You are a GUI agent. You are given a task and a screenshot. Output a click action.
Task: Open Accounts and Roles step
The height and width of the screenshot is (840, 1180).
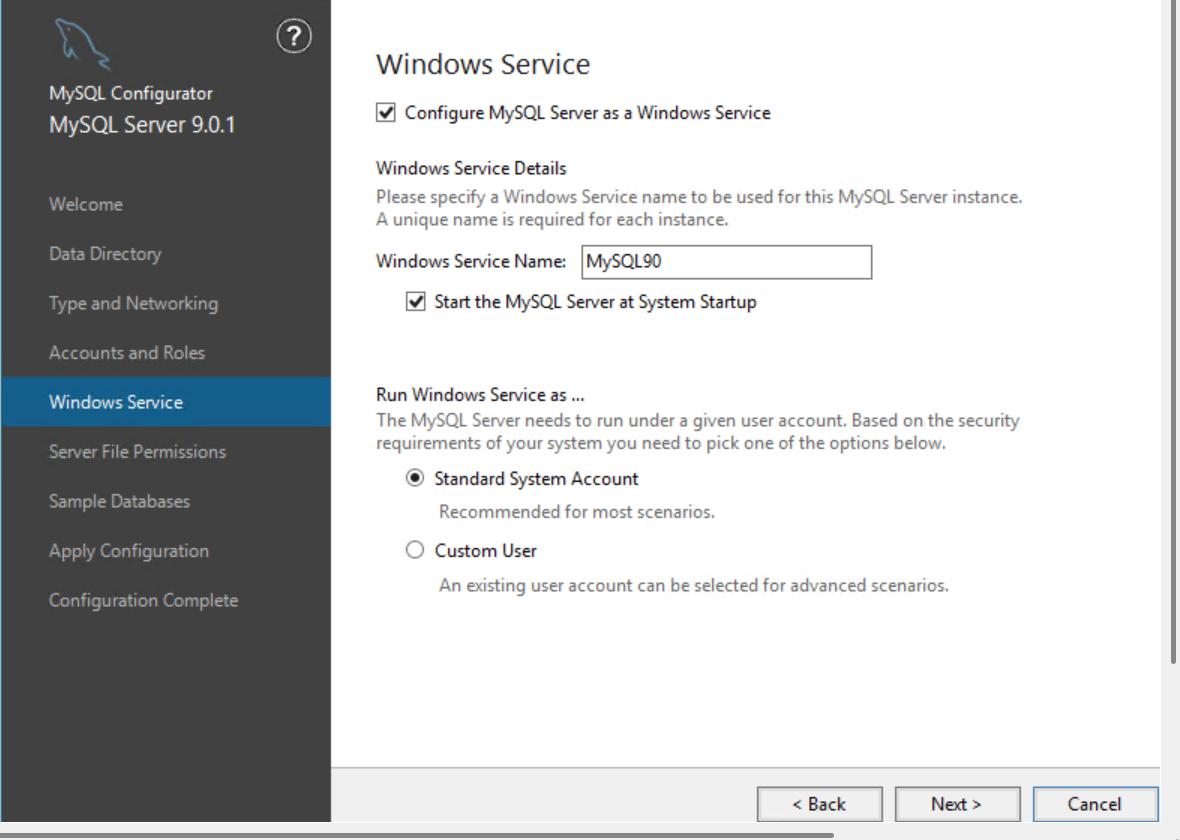tap(127, 353)
